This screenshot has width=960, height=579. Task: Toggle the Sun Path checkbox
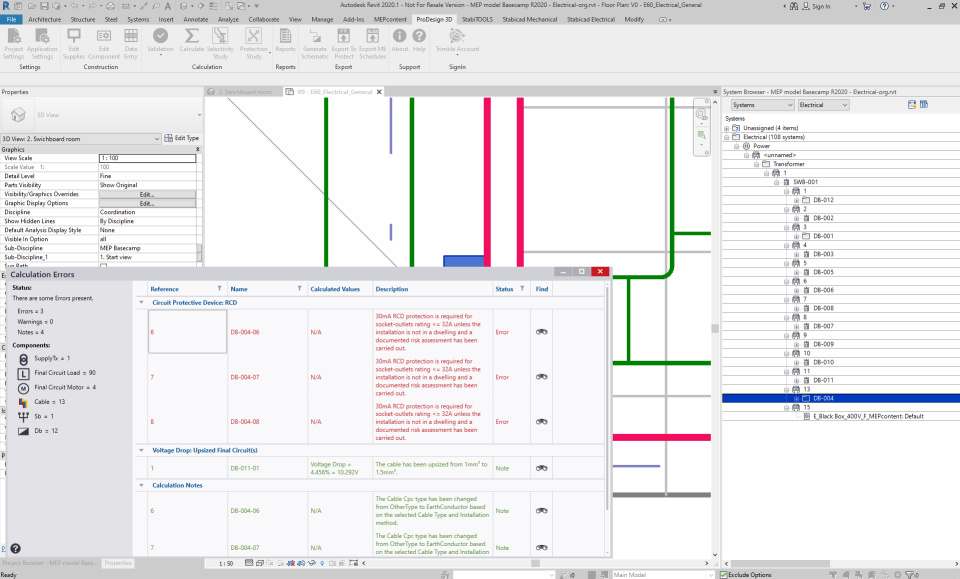coord(103,266)
